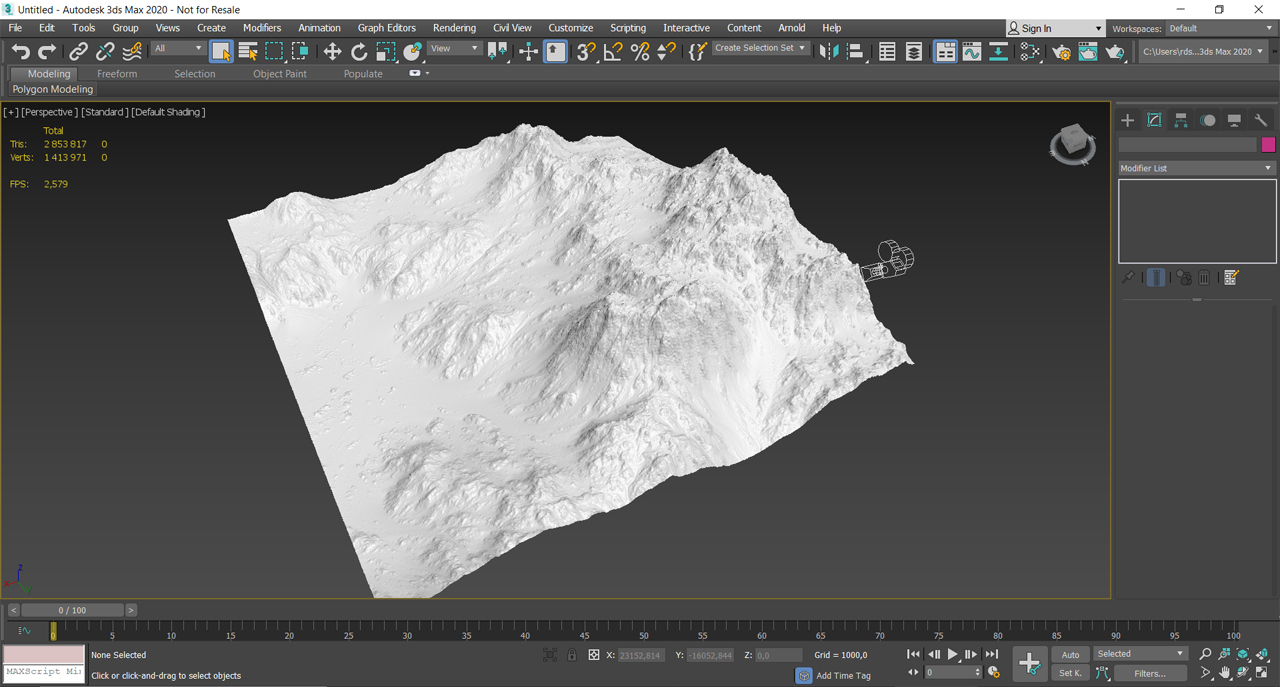Open the Workspaces Default dropdown
The height and width of the screenshot is (687, 1280).
pos(1220,28)
